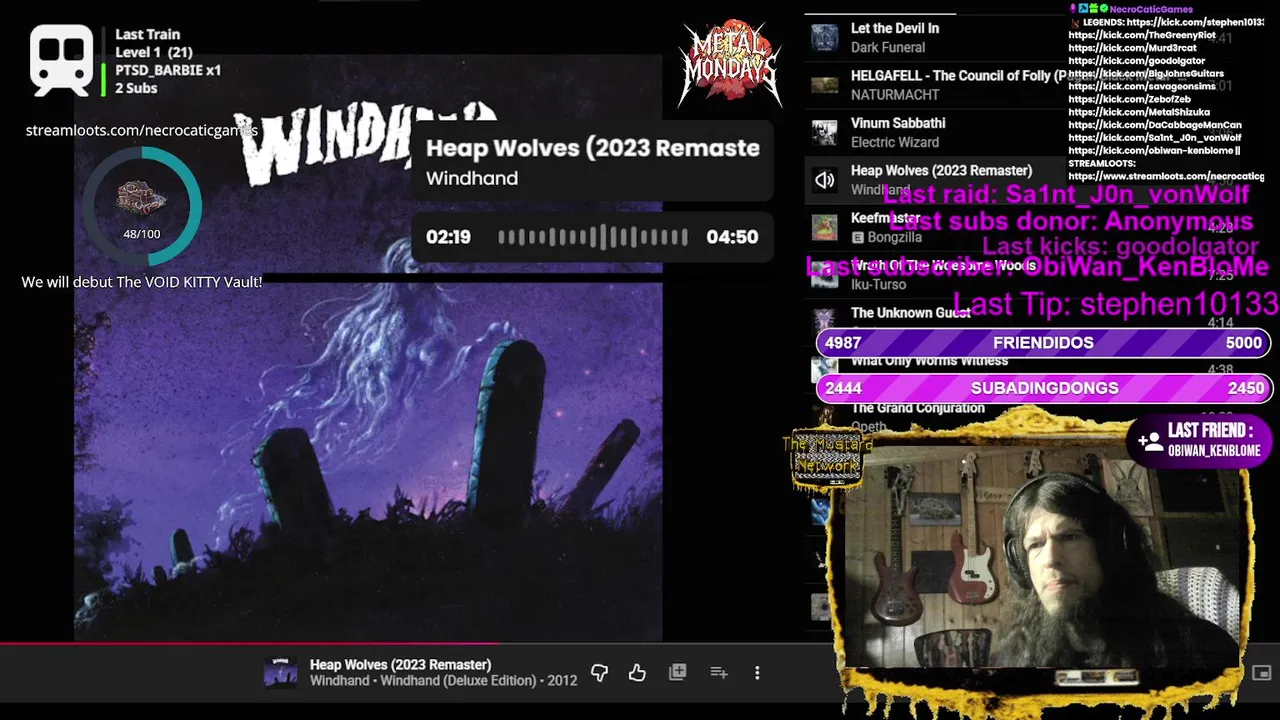Click the OBIWAN_KENBLOME last friend label
Image resolution: width=1280 pixels, height=720 pixels.
[1214, 451]
